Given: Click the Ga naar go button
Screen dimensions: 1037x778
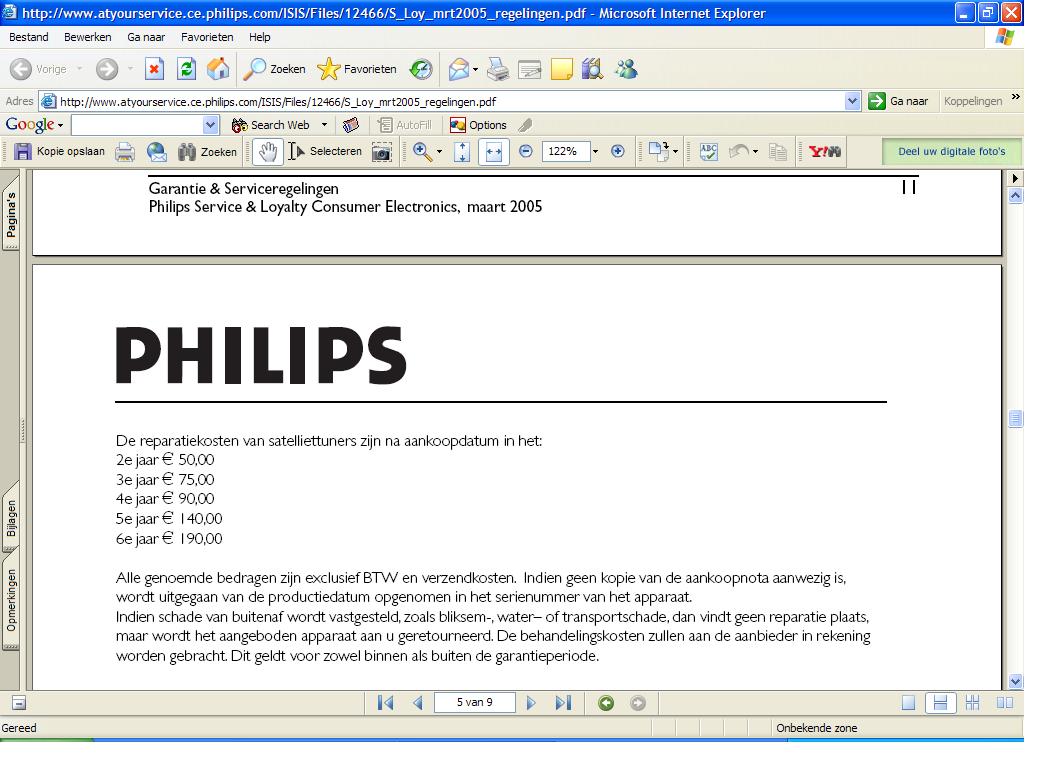Looking at the screenshot, I should click(x=898, y=101).
